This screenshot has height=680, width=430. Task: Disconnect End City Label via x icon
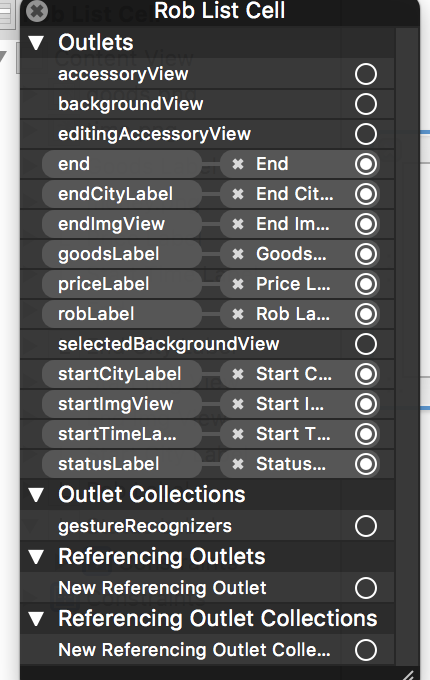pos(238,194)
